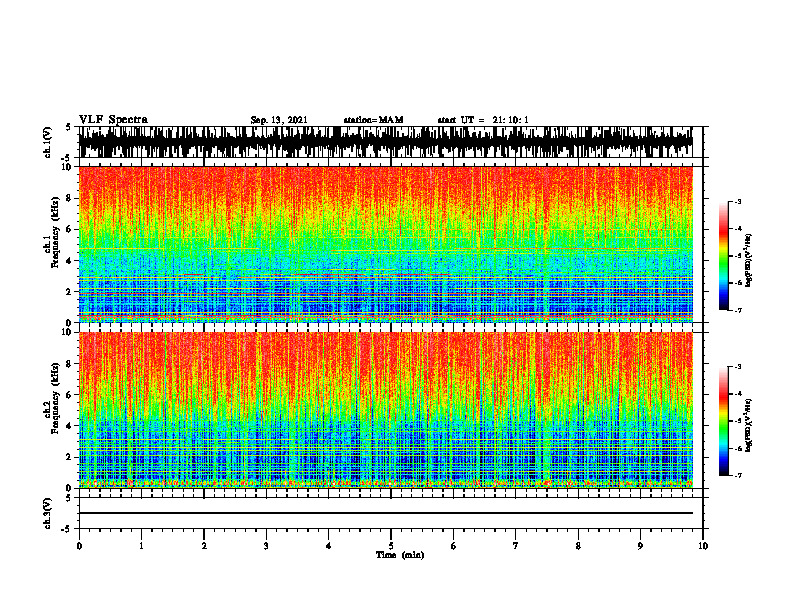Click the 'station=MAM' header text
The height and width of the screenshot is (612, 792).
tap(374, 120)
